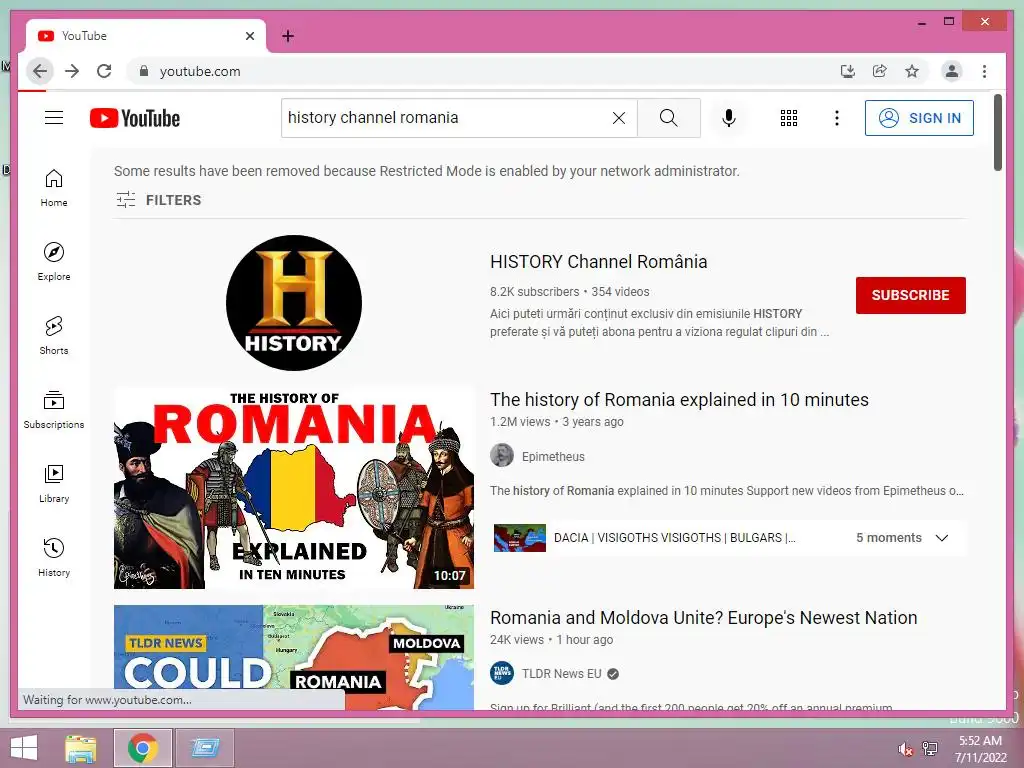
Task: Bookmark this page with the star icon
Action: 912,71
